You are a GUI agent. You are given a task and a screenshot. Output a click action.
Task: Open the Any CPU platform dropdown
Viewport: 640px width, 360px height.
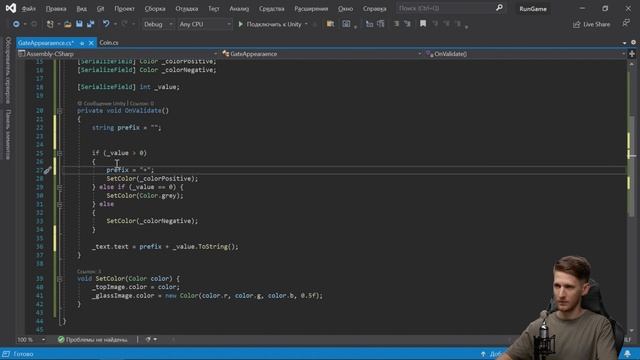(205, 24)
